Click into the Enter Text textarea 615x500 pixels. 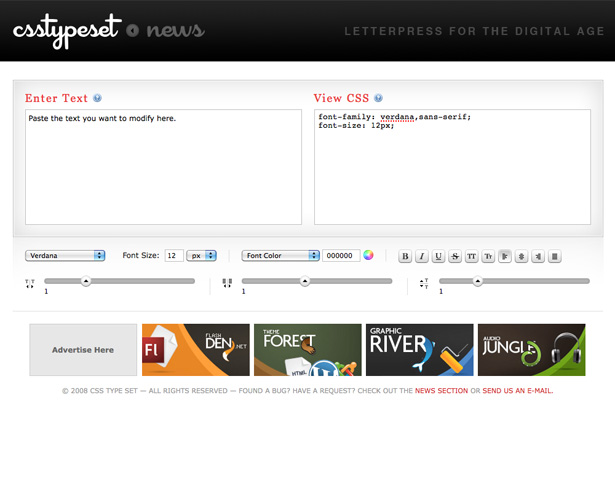point(164,167)
